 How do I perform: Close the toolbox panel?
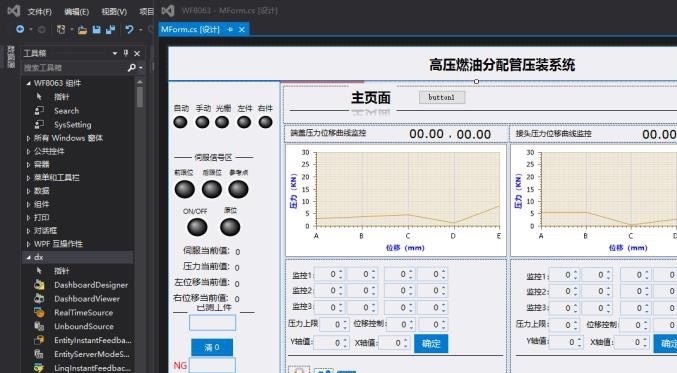pos(137,53)
